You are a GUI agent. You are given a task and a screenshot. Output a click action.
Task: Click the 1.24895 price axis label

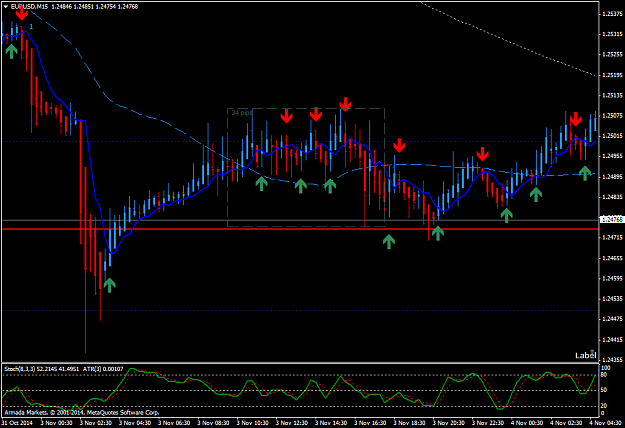tap(612, 177)
